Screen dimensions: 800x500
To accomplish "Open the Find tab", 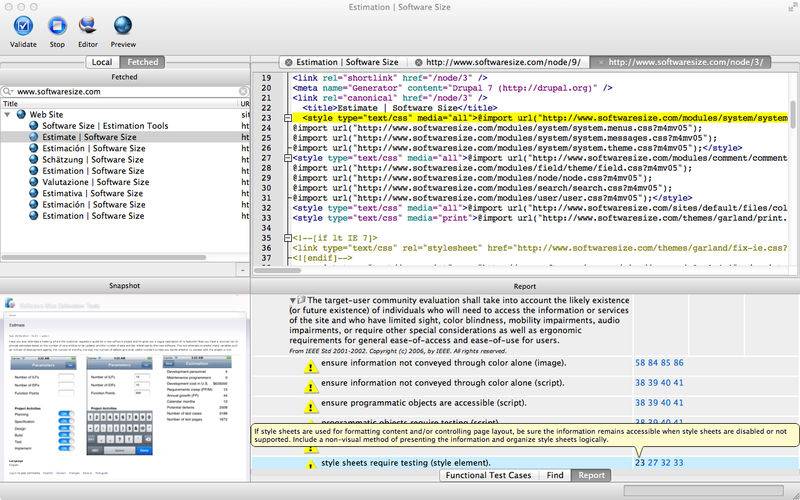I will click(x=555, y=475).
